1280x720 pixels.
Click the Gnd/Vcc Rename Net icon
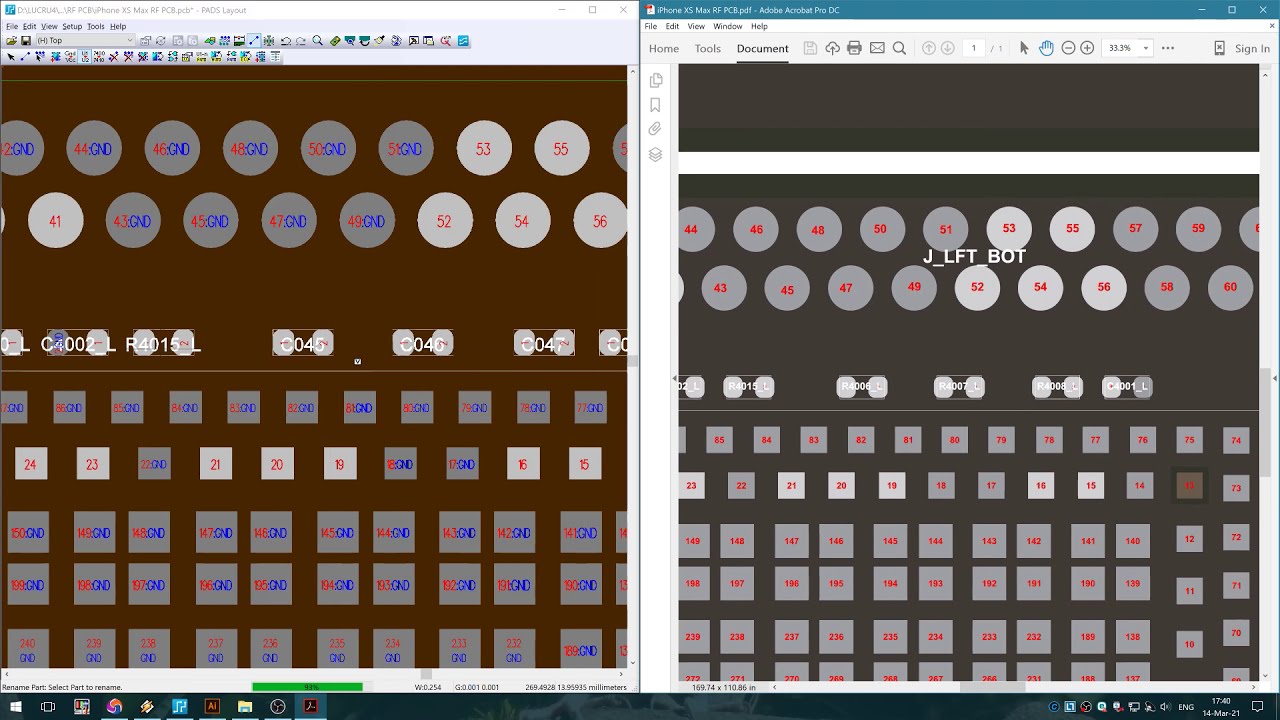(x=70, y=57)
